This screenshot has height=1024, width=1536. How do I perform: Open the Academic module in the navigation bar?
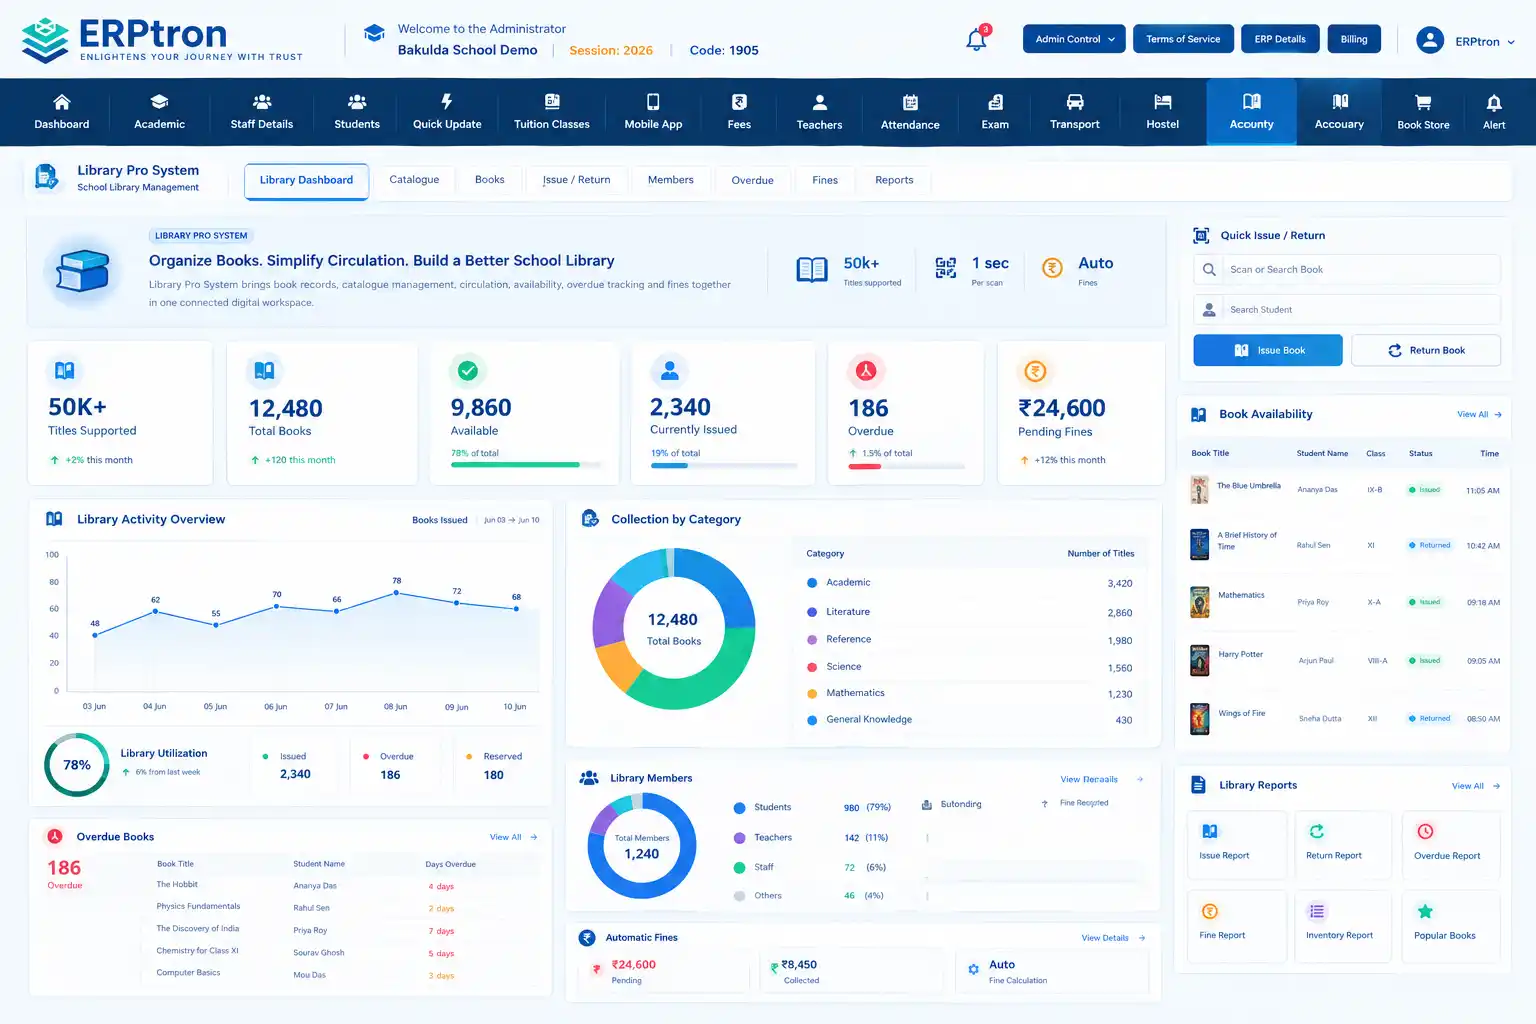click(x=160, y=112)
